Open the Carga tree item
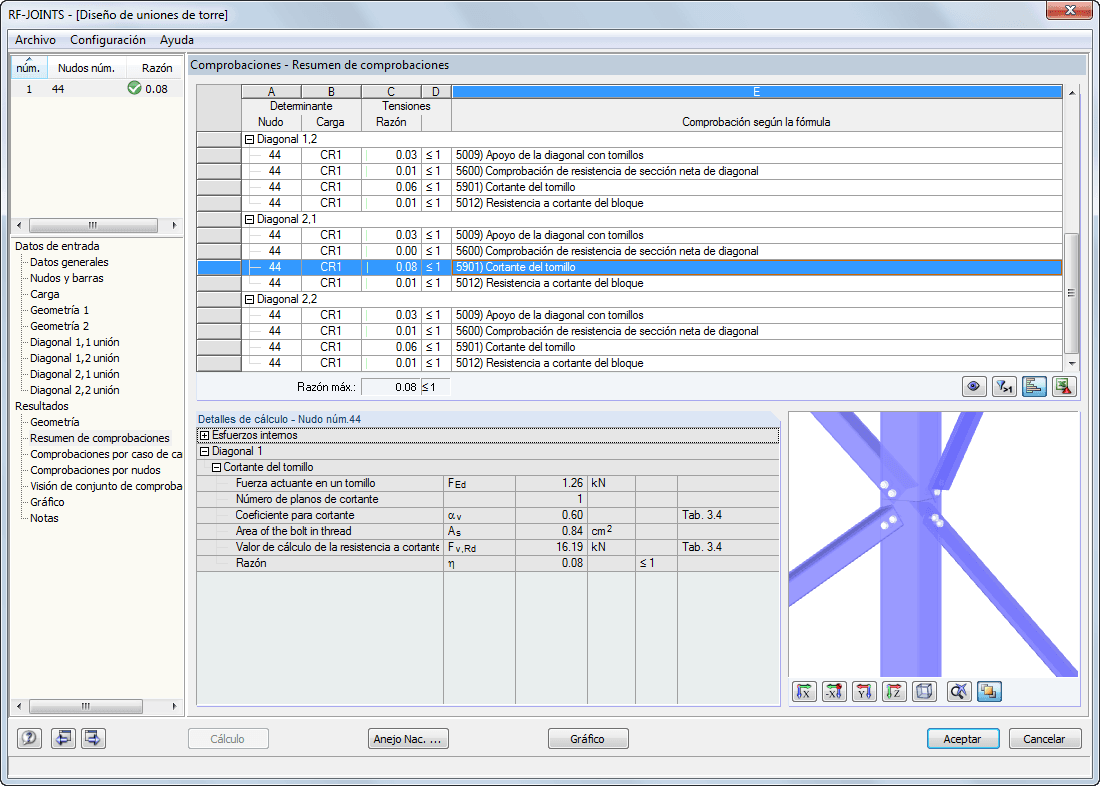The width and height of the screenshot is (1100, 786). pyautogui.click(x=45, y=295)
